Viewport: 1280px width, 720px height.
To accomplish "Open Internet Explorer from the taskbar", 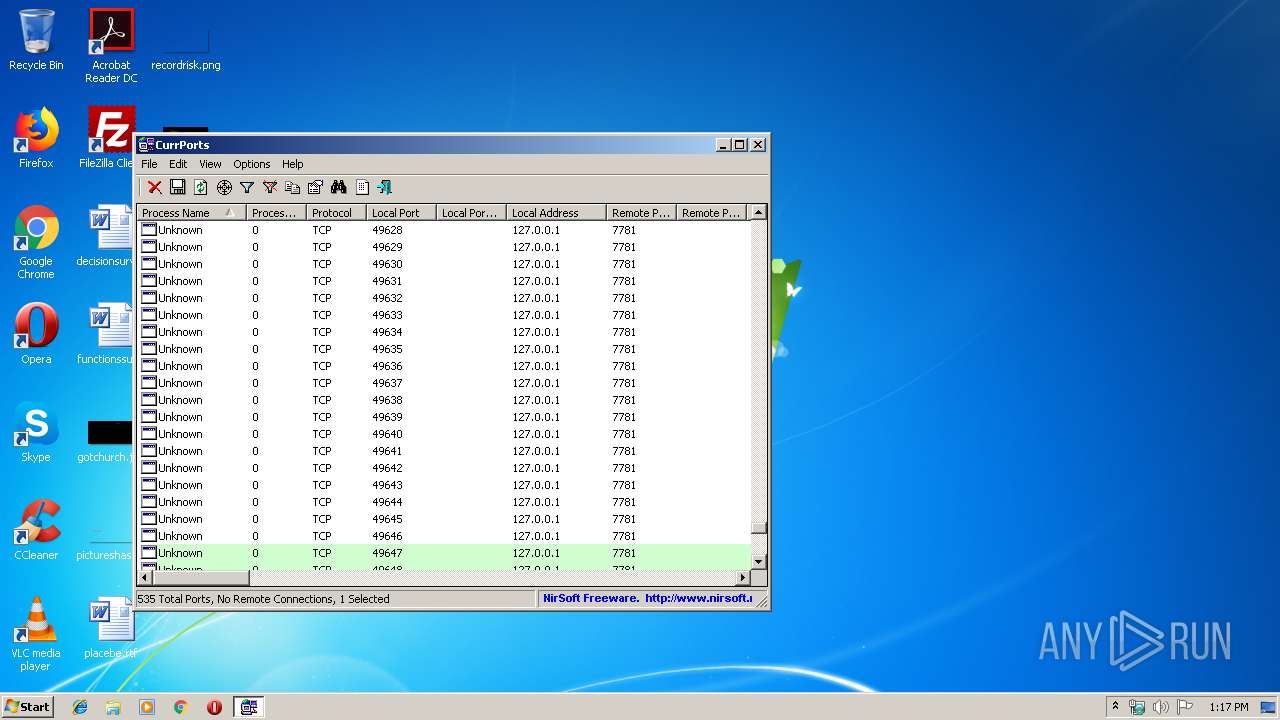I will tap(80, 707).
